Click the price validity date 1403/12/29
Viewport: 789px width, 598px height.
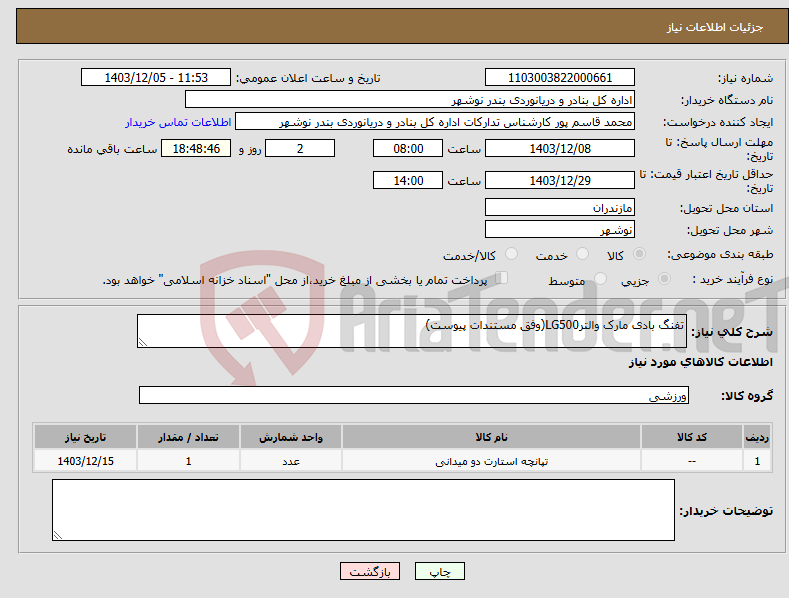click(560, 180)
